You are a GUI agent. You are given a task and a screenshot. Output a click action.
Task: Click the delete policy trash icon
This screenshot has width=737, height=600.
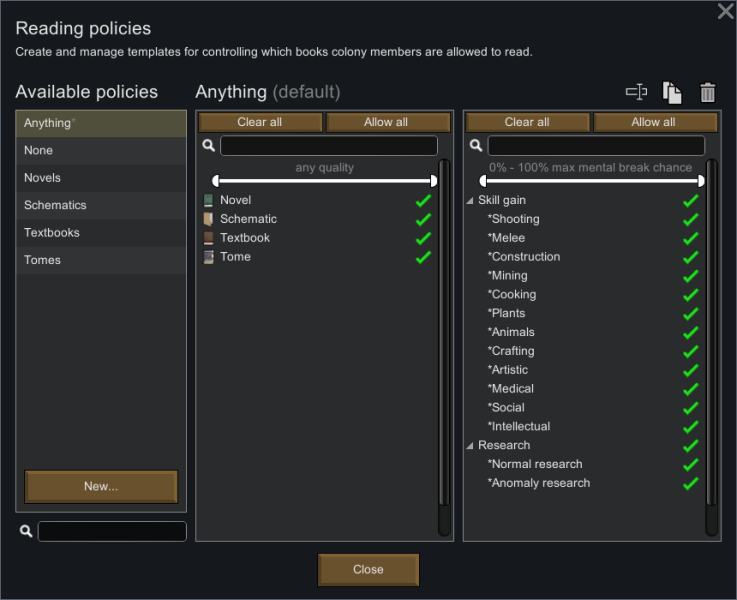click(708, 92)
